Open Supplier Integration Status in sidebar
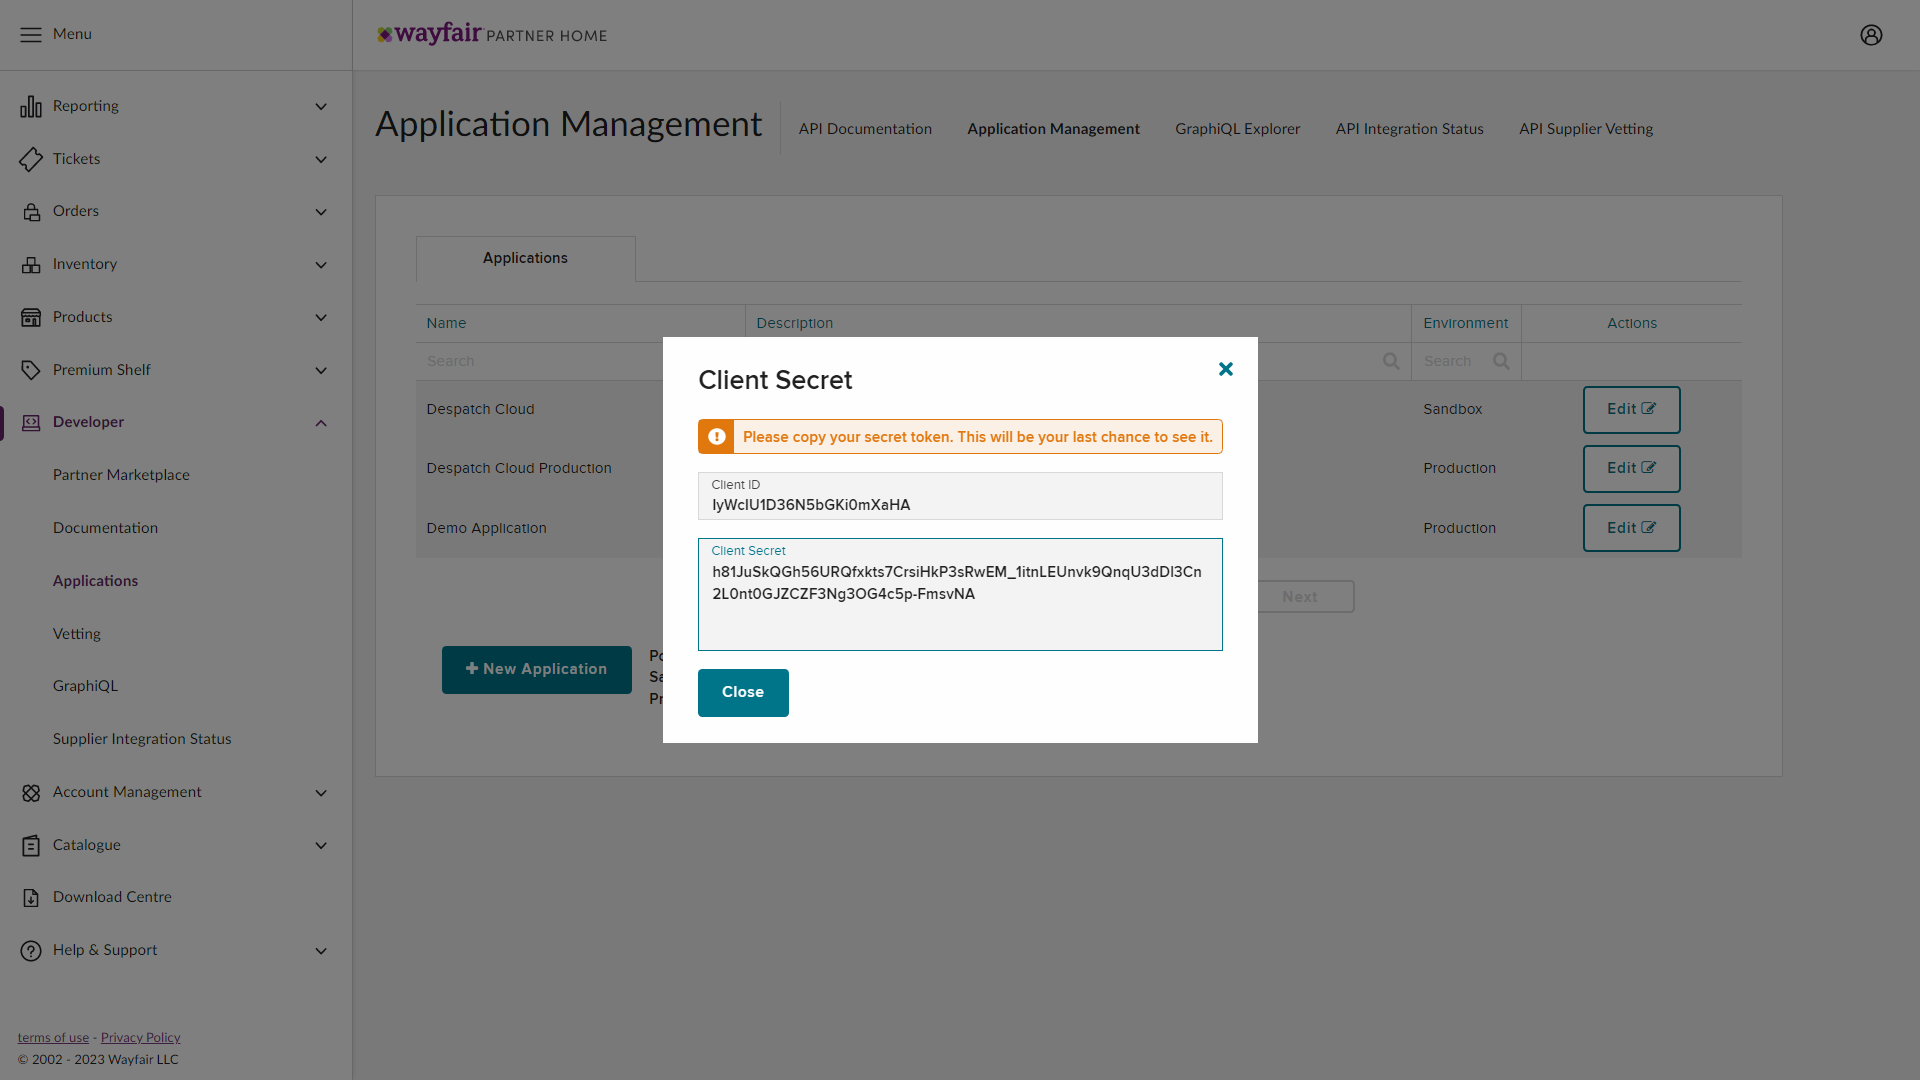This screenshot has height=1080, width=1920. (142, 740)
